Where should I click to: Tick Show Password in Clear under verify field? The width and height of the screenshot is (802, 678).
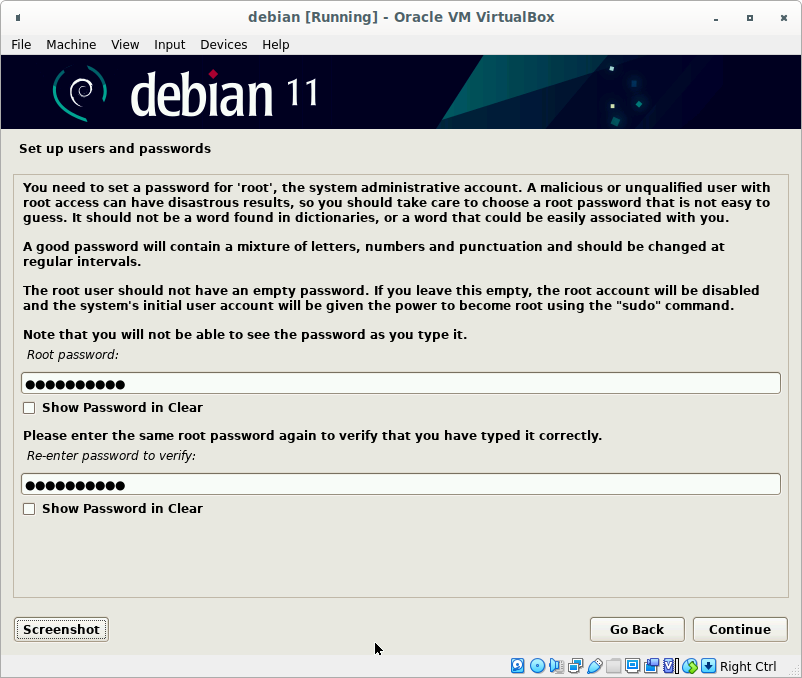coord(29,509)
